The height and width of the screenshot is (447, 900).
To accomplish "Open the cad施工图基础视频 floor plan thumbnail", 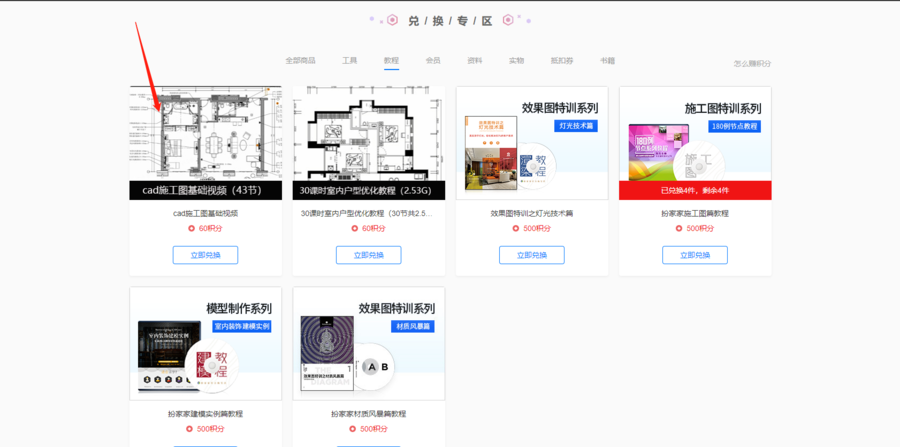I will coord(205,143).
